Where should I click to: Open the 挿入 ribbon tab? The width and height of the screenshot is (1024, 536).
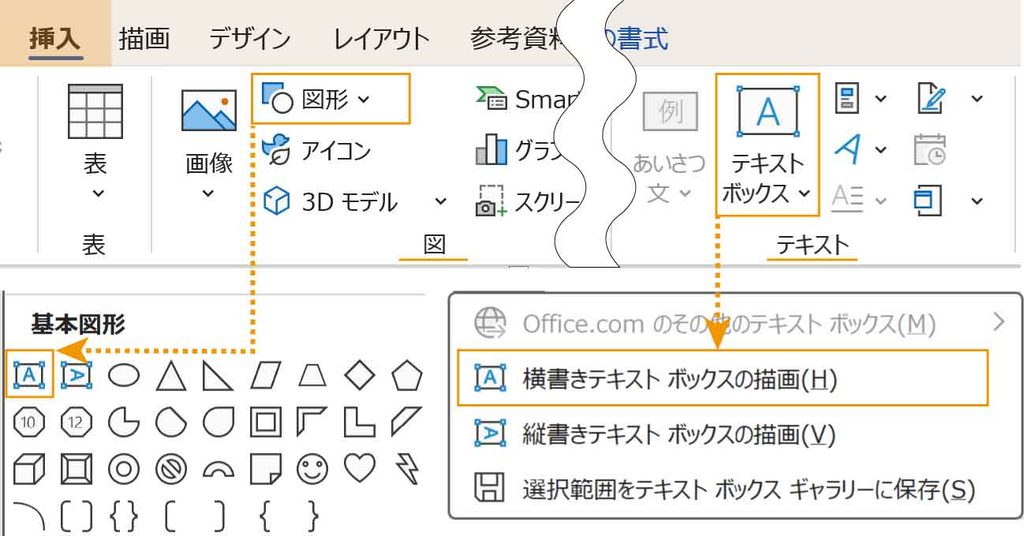(x=55, y=37)
